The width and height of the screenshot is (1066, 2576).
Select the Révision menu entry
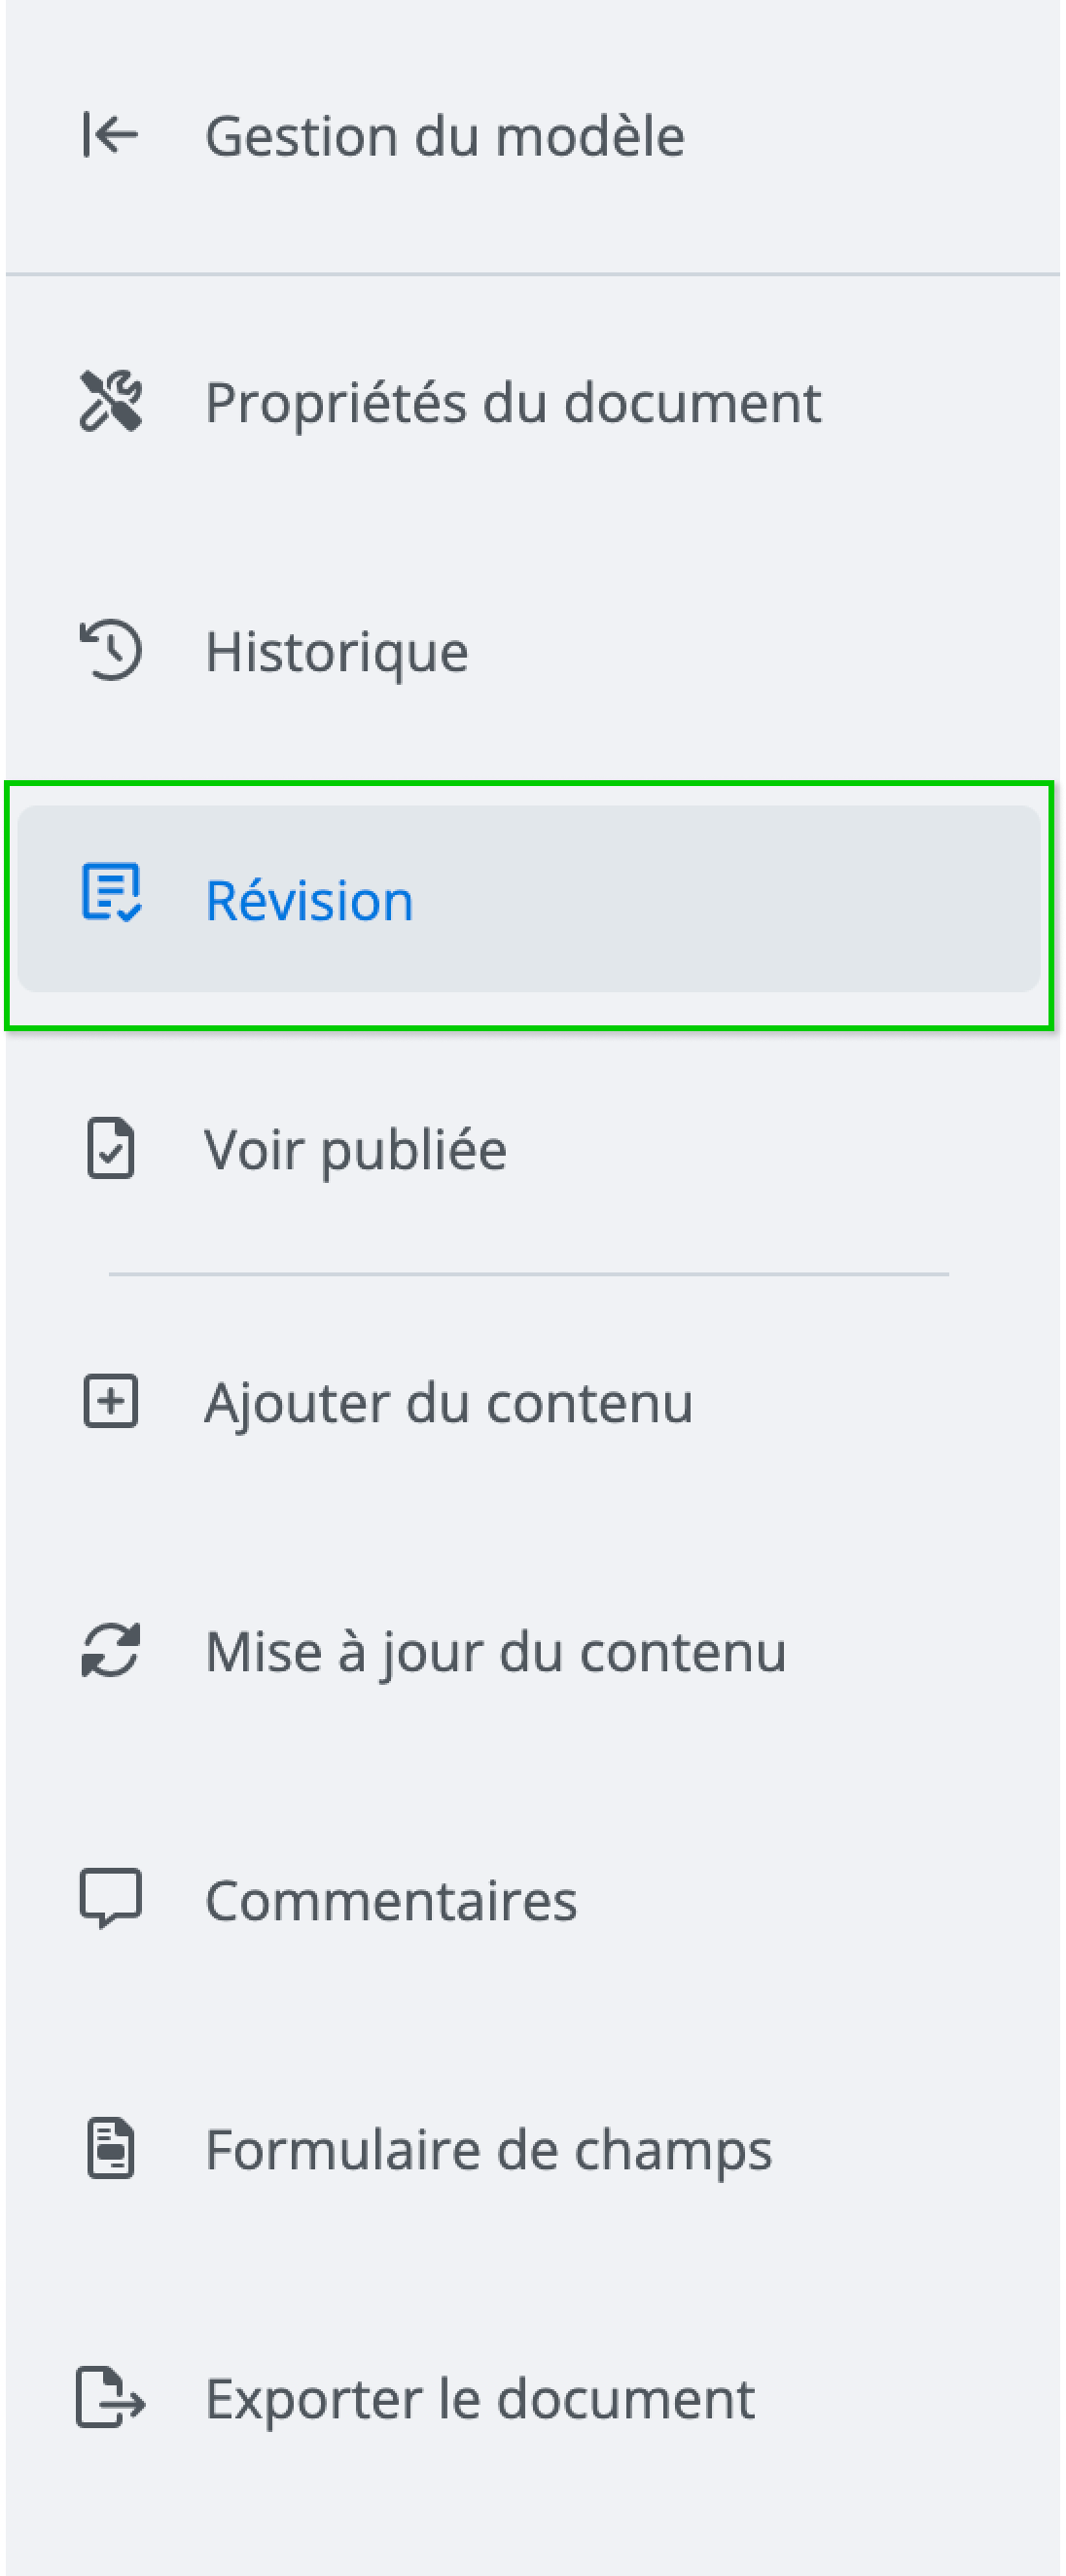(x=309, y=900)
